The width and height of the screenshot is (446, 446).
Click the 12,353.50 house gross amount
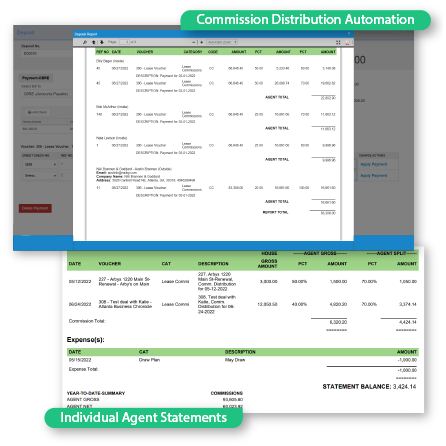(x=267, y=304)
